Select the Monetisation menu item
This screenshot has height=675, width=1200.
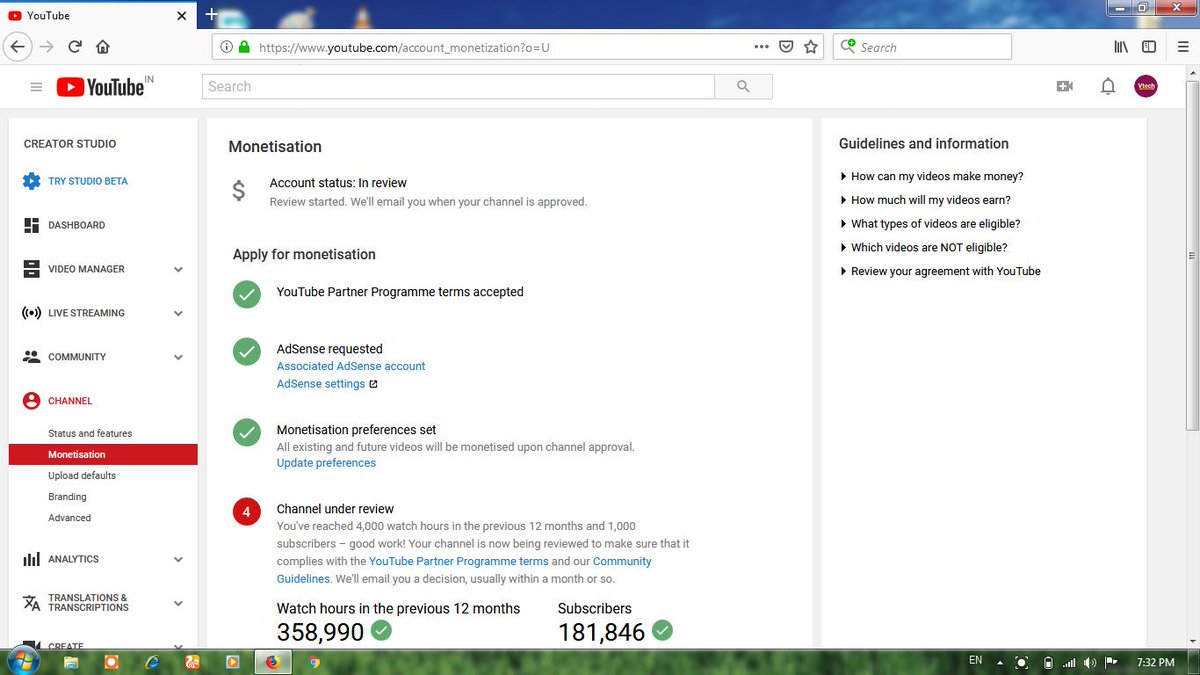(103, 455)
